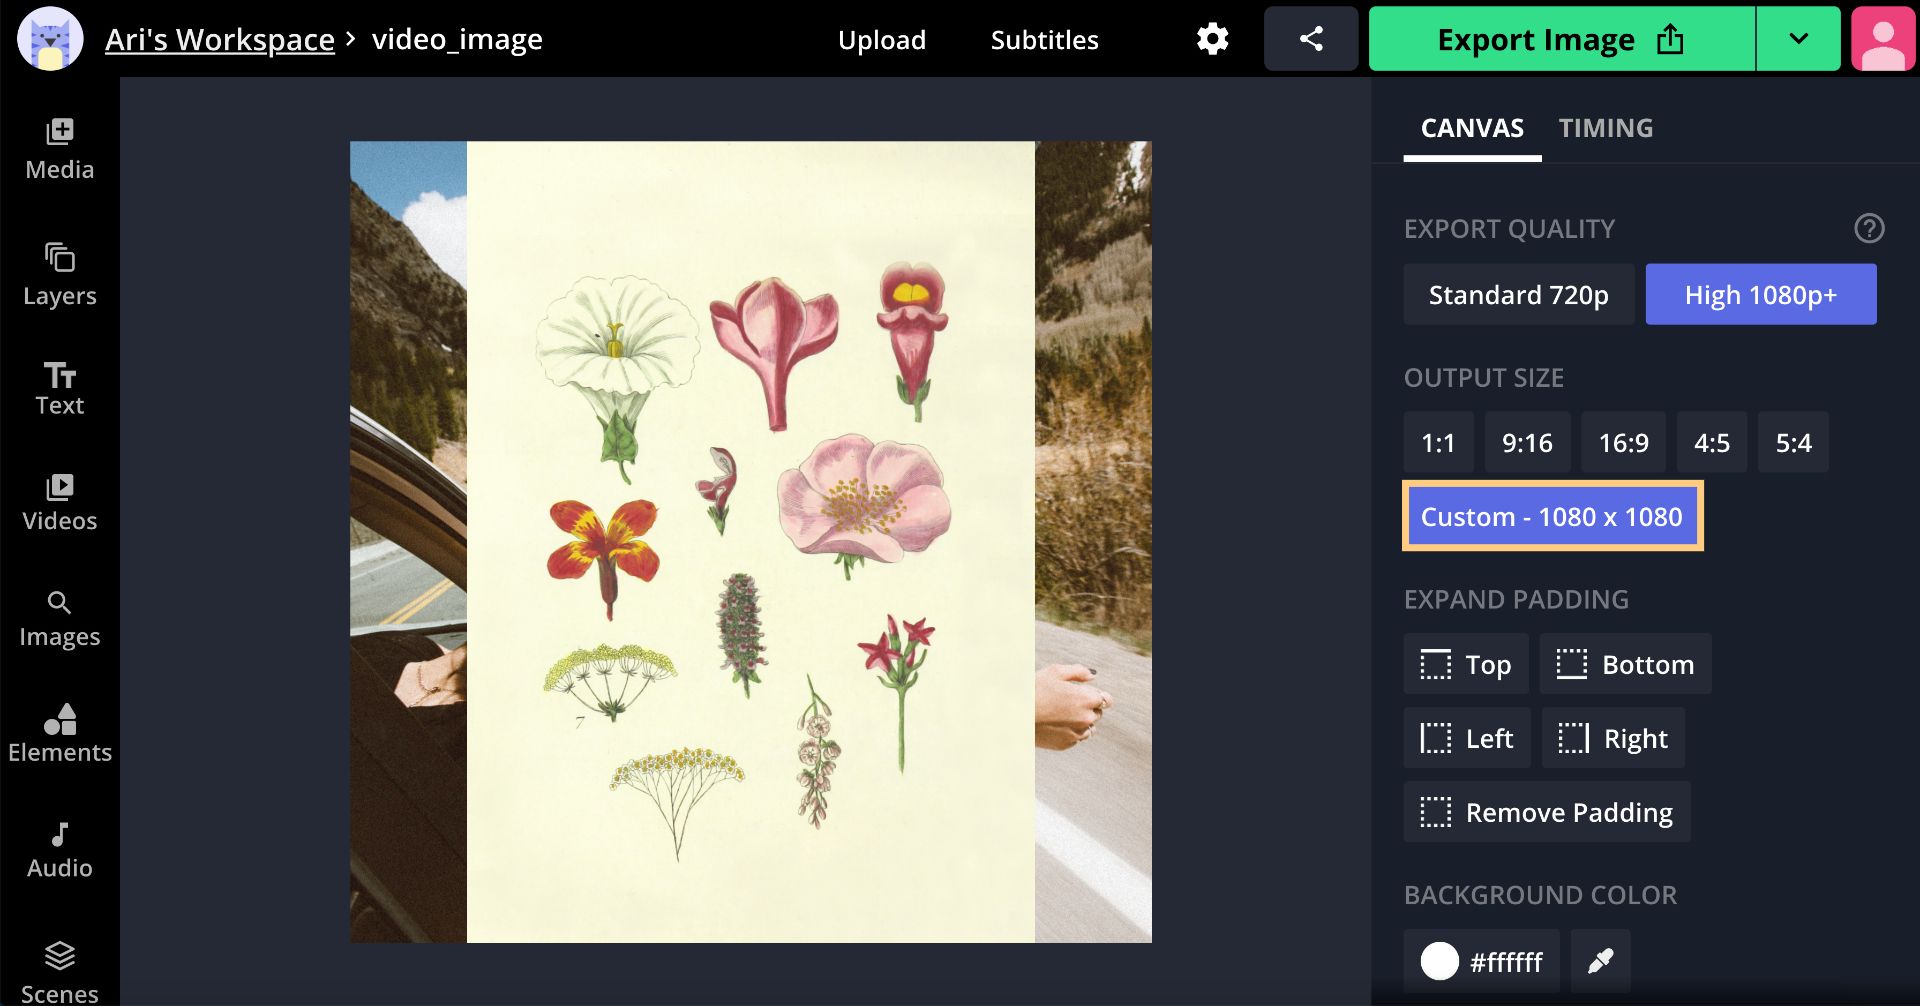The height and width of the screenshot is (1006, 1920).
Task: Open the Images search panel
Action: [x=60, y=619]
